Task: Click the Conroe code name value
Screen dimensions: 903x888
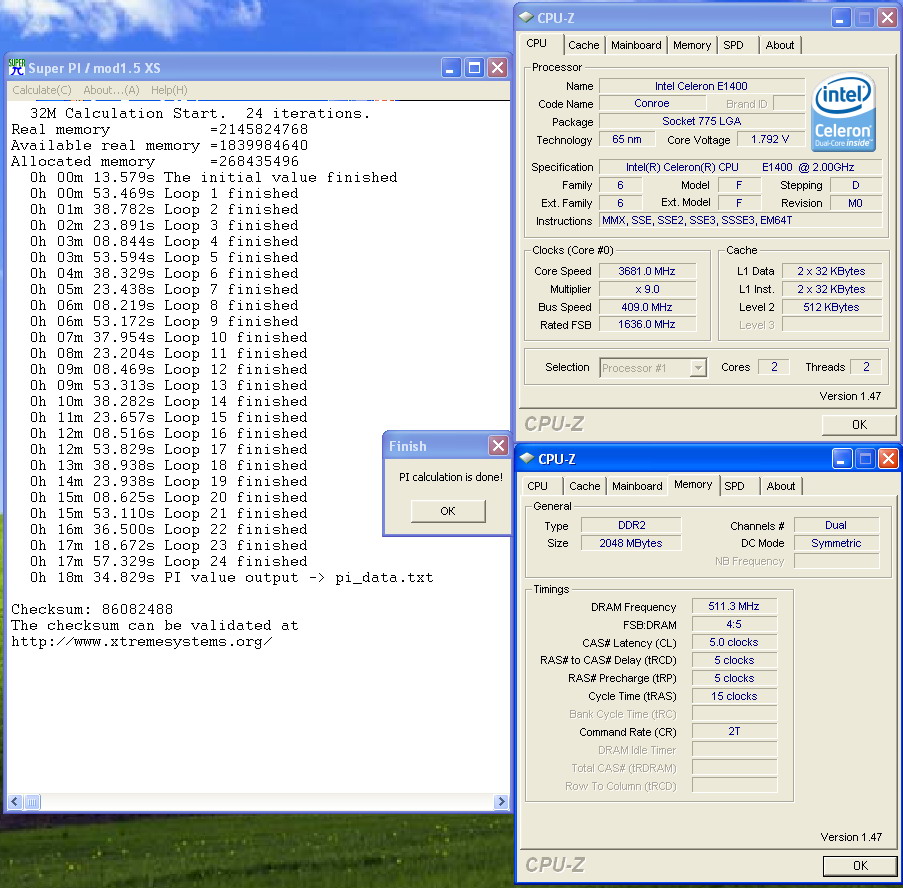Action: [652, 103]
